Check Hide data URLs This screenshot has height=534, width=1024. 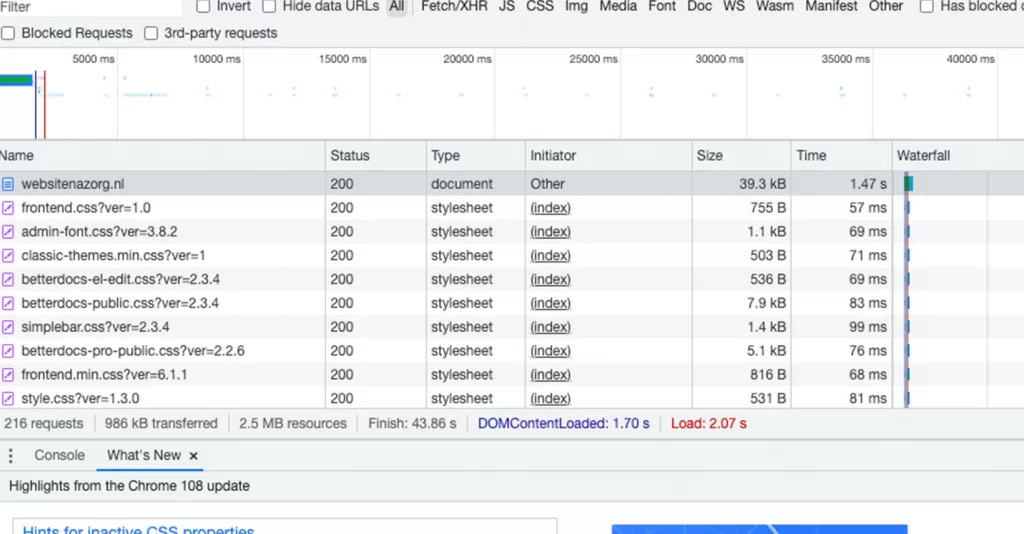pyautogui.click(x=269, y=7)
